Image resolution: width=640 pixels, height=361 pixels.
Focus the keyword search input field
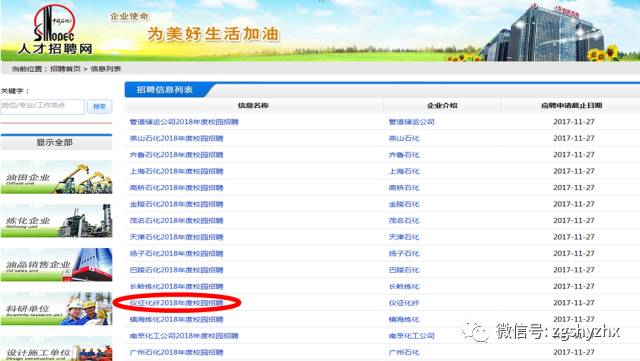(x=42, y=107)
